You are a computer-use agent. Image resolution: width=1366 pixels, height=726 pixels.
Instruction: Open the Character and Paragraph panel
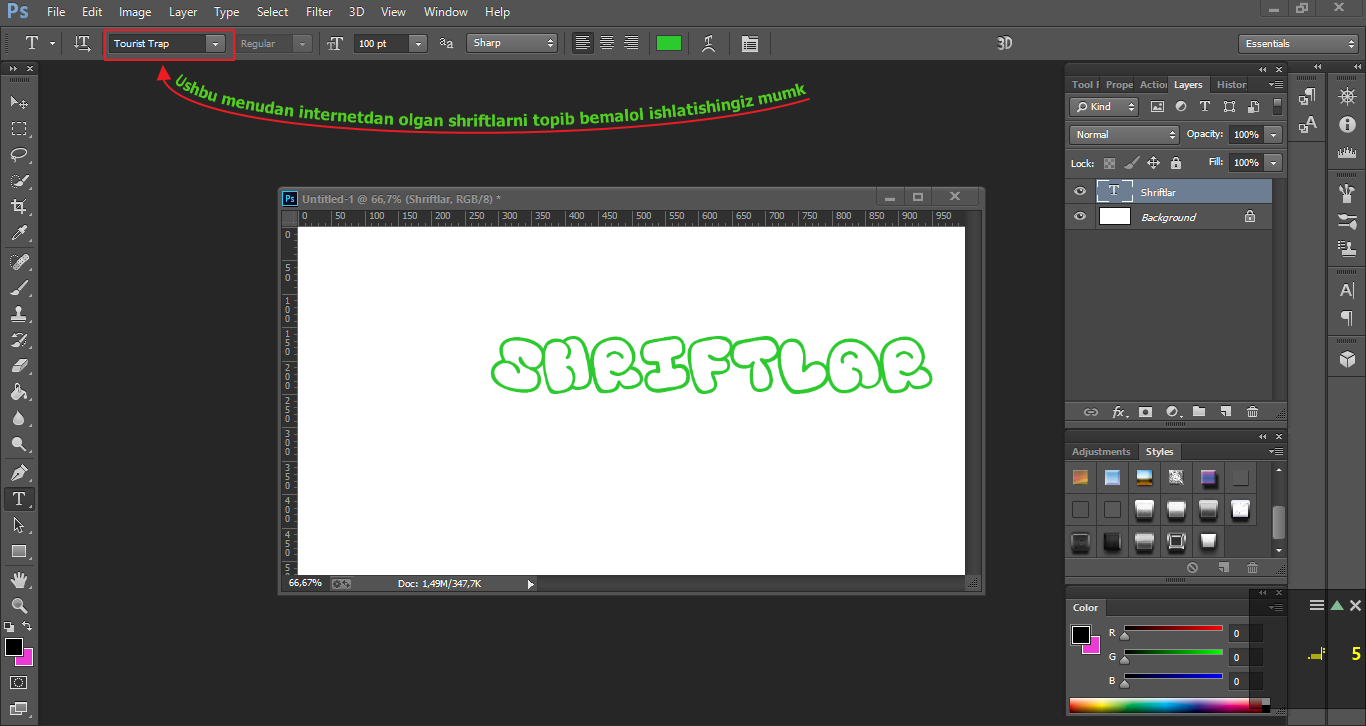pos(750,44)
